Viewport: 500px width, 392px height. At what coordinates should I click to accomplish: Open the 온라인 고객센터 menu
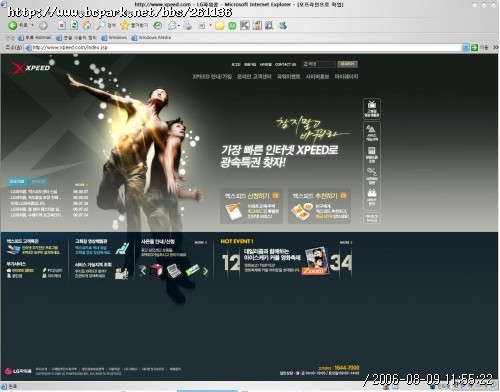point(254,77)
